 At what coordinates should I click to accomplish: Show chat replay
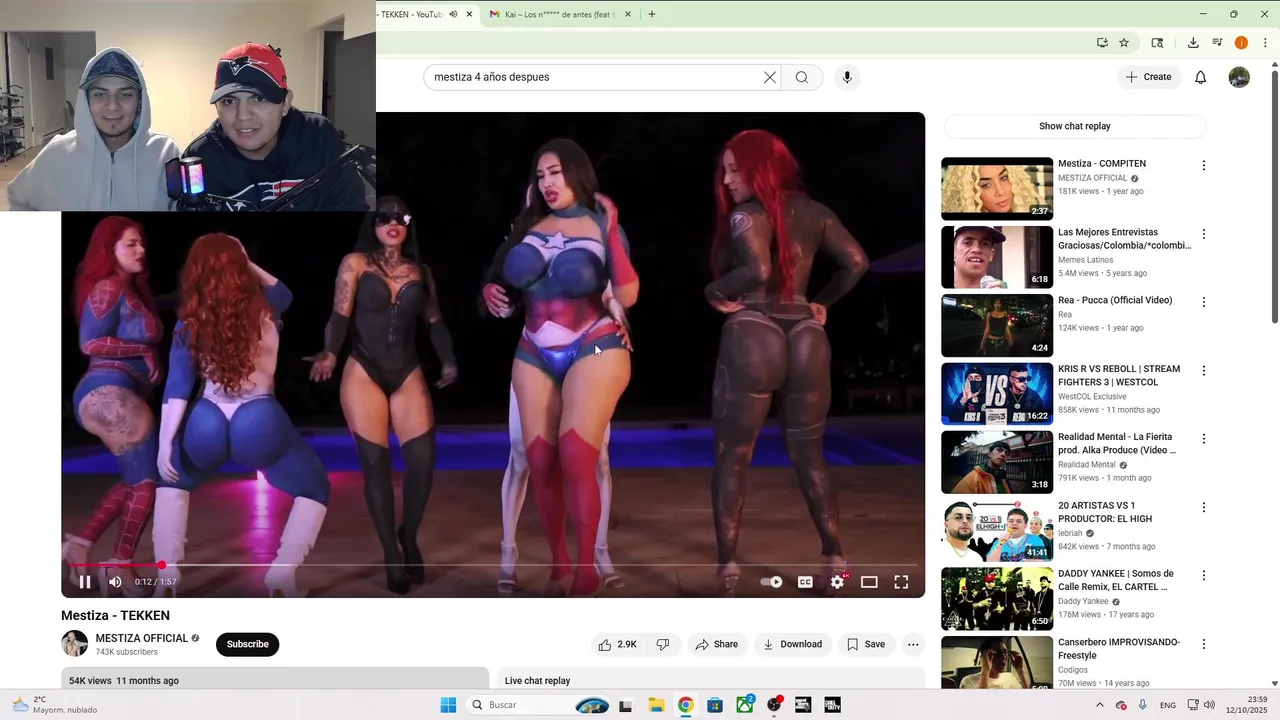pos(1075,126)
